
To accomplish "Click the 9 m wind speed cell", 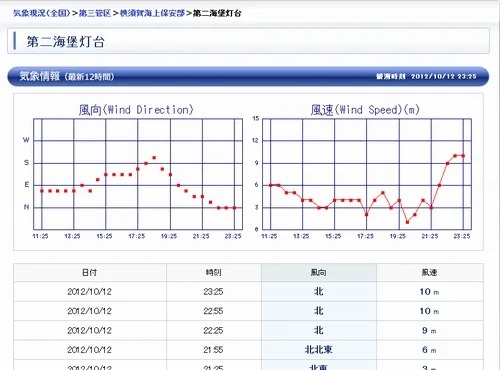I will pyautogui.click(x=429, y=330).
